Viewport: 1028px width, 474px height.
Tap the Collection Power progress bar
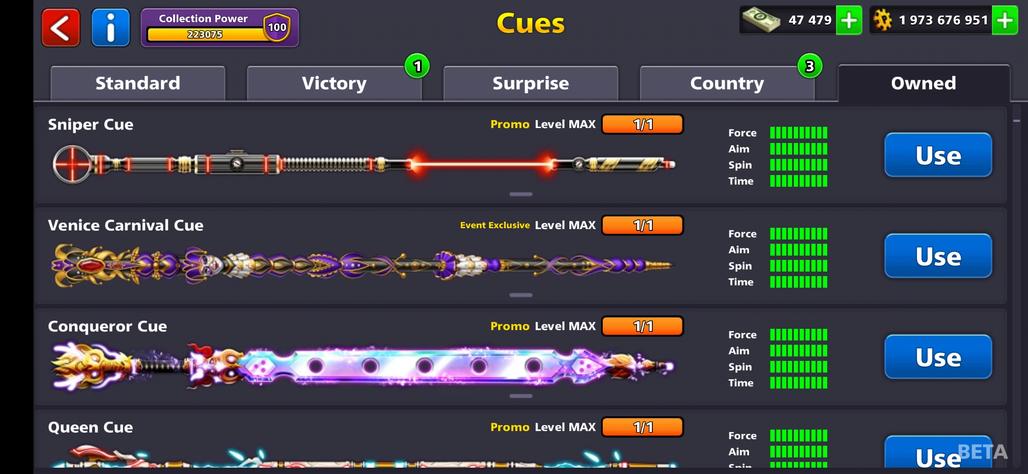[x=206, y=34]
